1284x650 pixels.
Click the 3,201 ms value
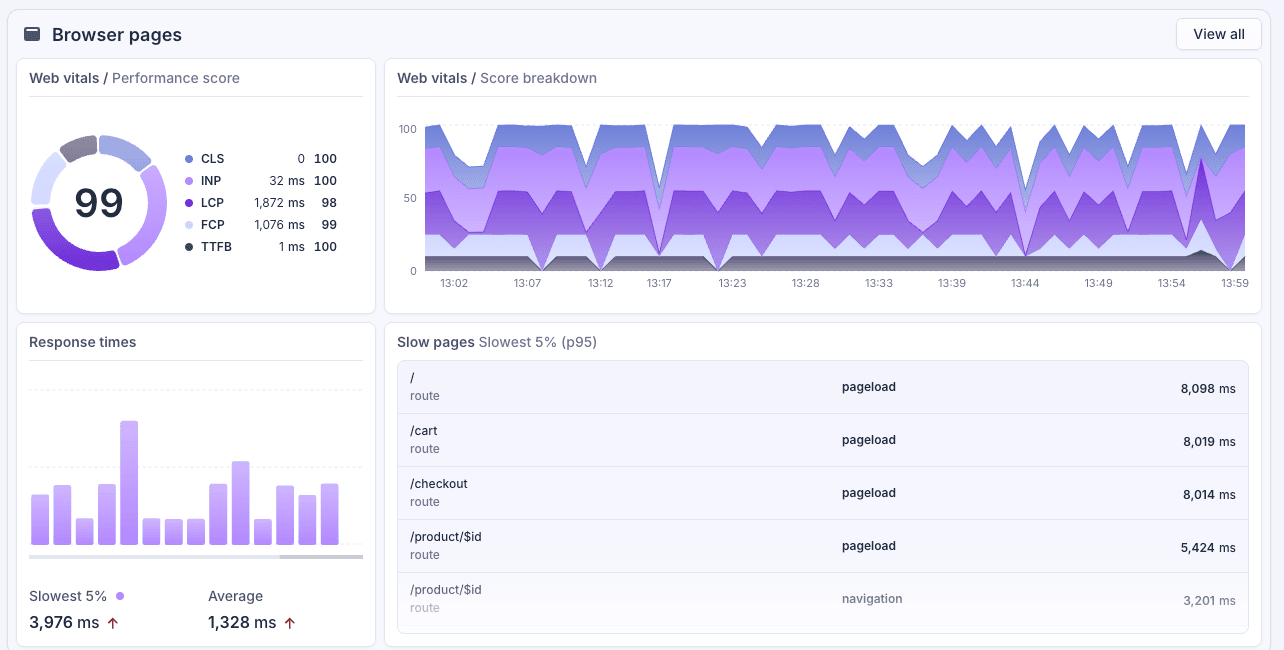tap(1209, 600)
